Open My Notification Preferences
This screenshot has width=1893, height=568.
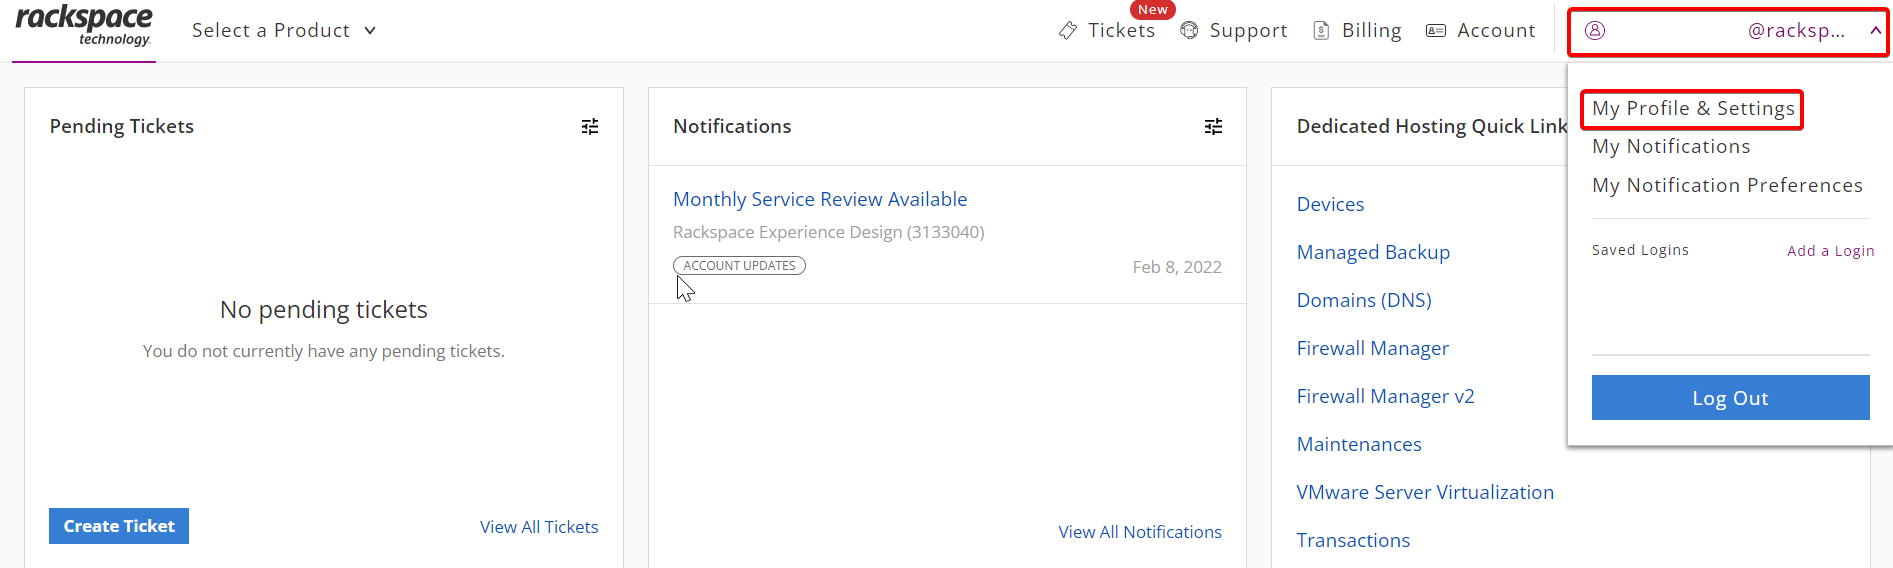pyautogui.click(x=1727, y=185)
